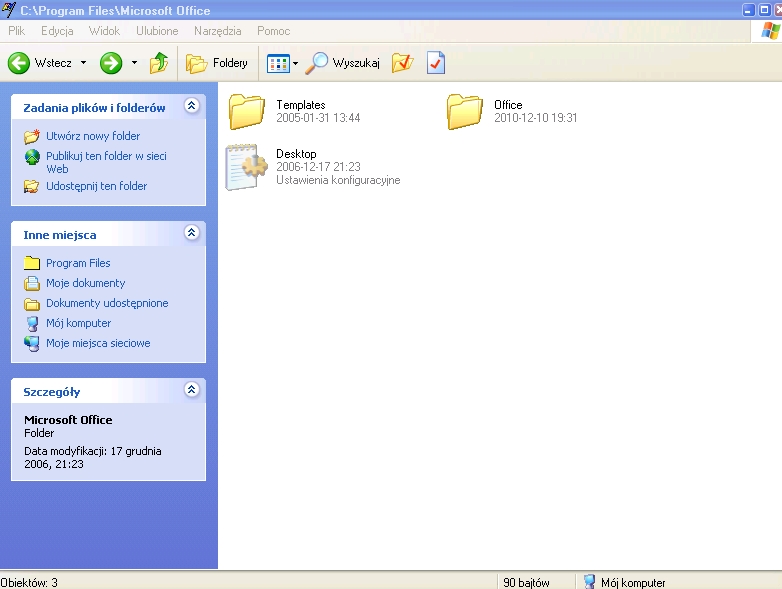Click date 2005-01-31 13:44 under Templates
Screen dimensions: 782x589
point(318,118)
